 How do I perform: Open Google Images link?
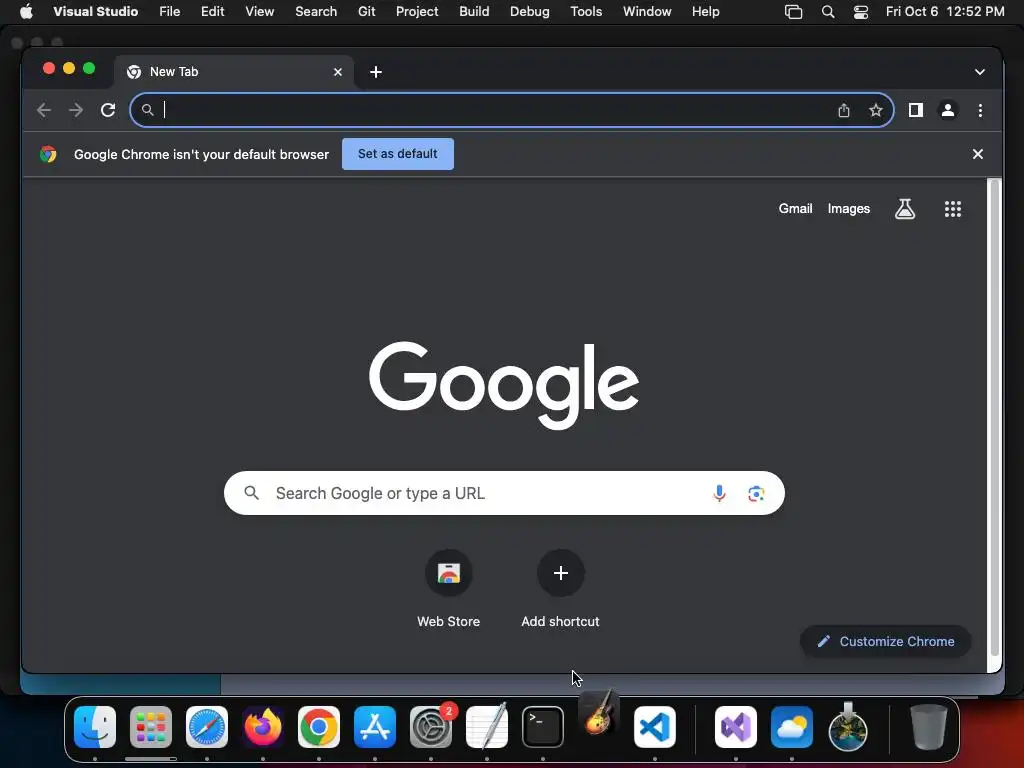pos(848,209)
